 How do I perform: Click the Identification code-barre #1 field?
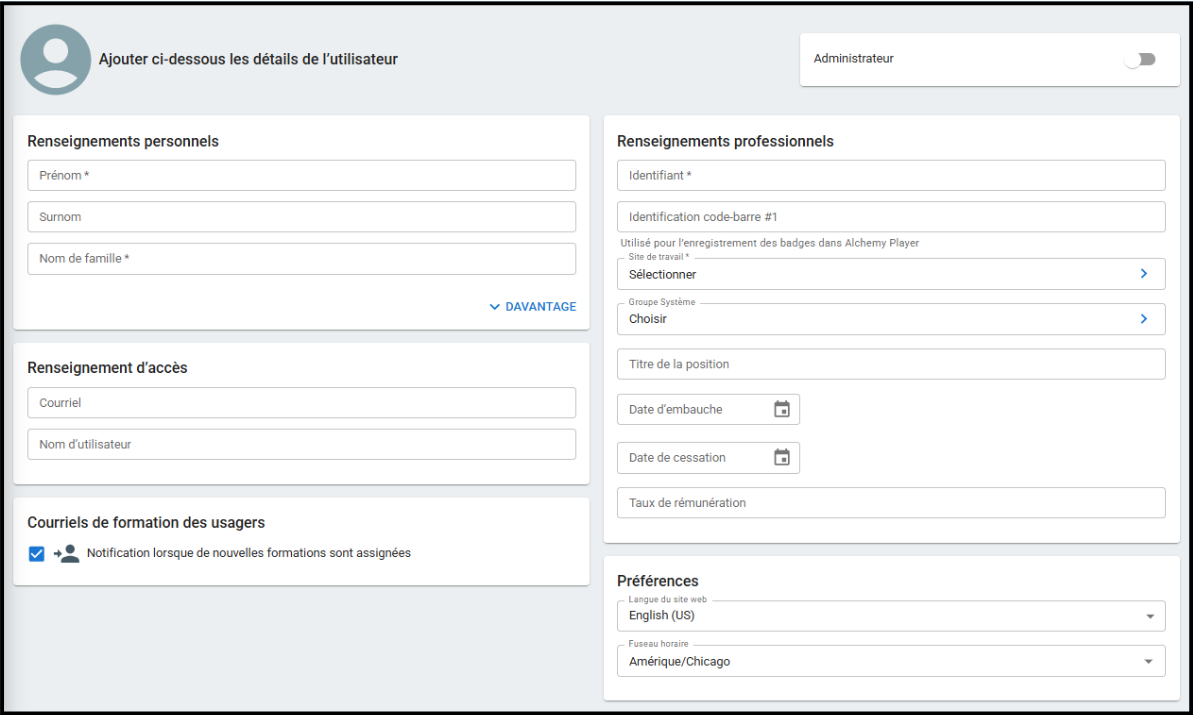[891, 217]
